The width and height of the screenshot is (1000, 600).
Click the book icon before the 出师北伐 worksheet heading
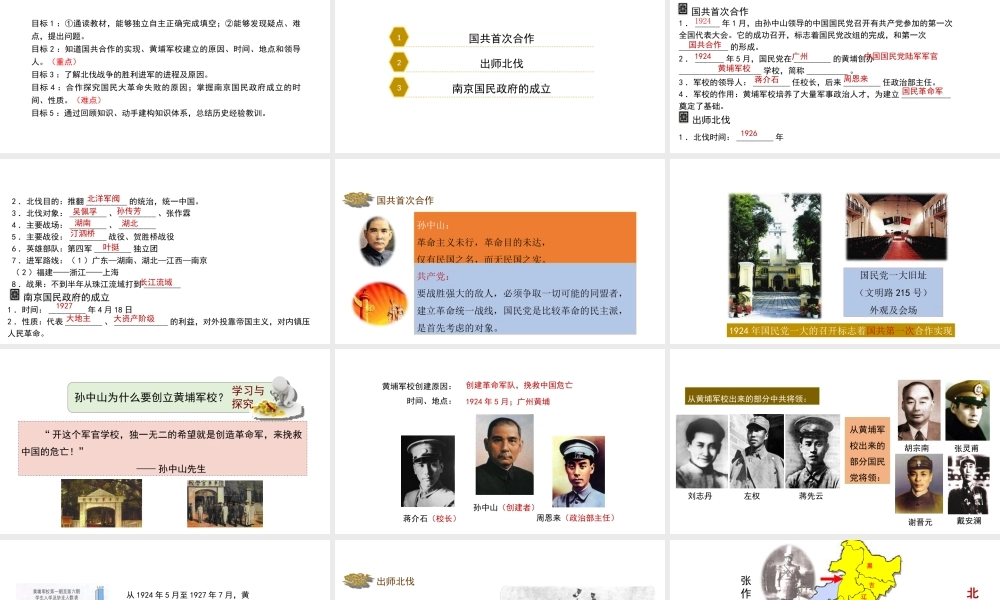pyautogui.click(x=684, y=118)
